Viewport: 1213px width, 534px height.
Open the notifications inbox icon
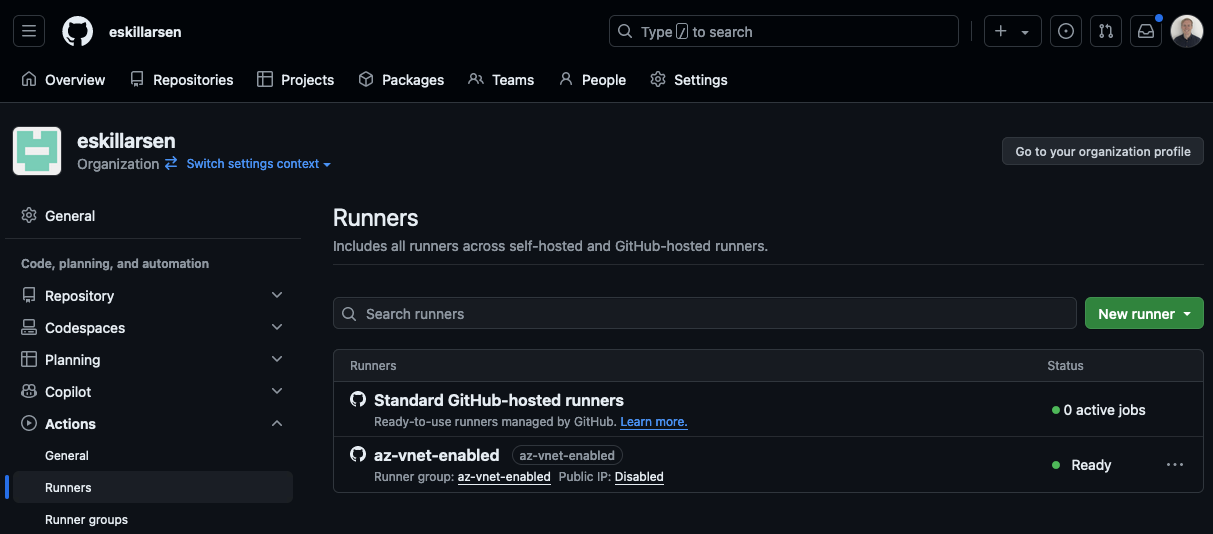click(1146, 31)
